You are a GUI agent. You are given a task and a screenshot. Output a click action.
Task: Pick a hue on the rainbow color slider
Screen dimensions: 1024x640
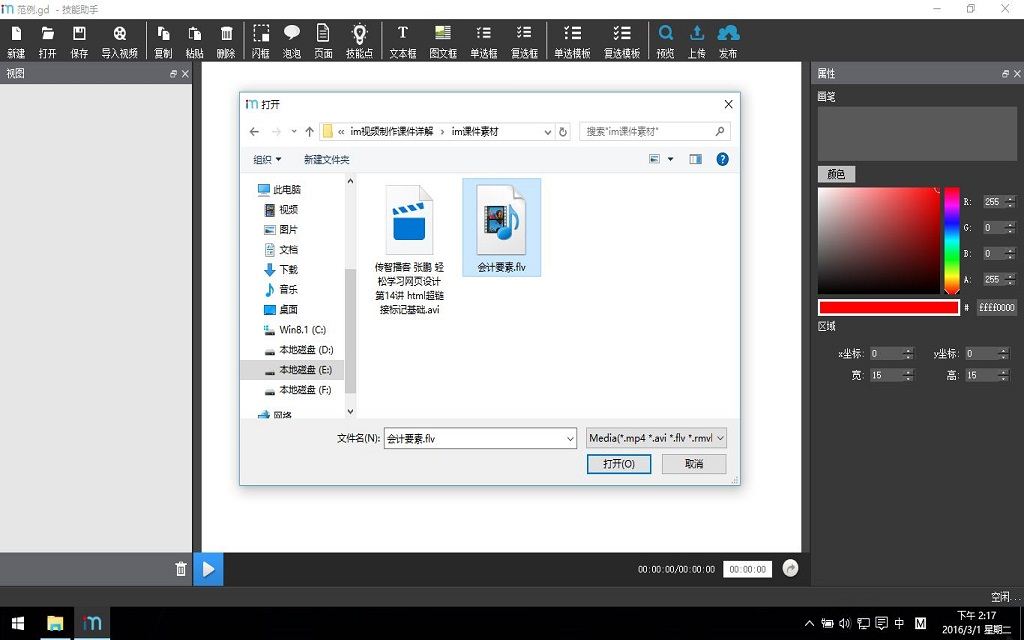point(952,240)
